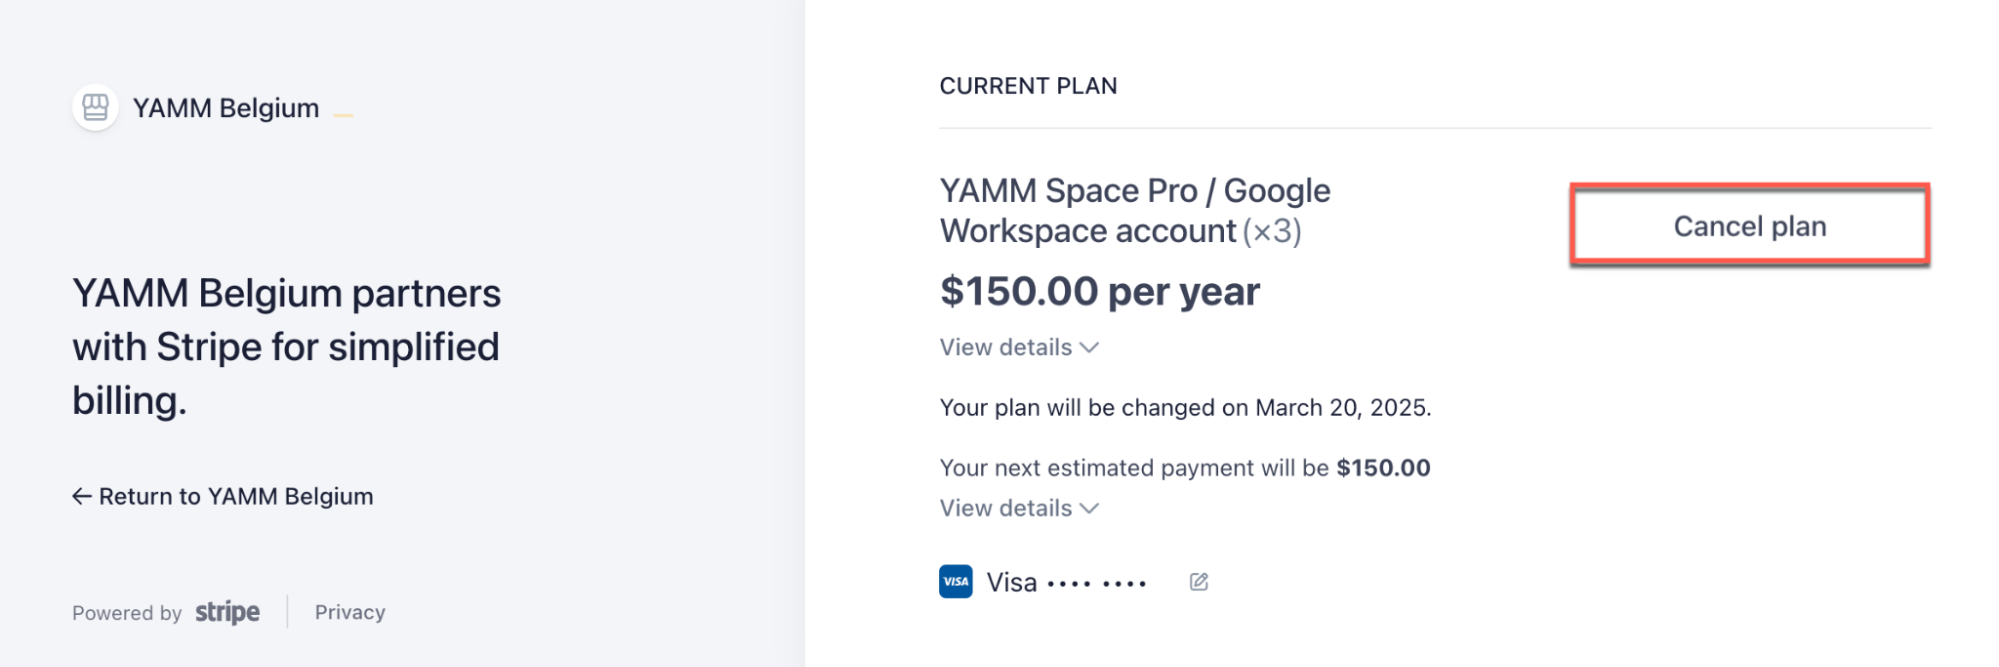Screen dimensions: 1999x667
Task: Click the Powered by text in footer
Action: click(x=127, y=613)
